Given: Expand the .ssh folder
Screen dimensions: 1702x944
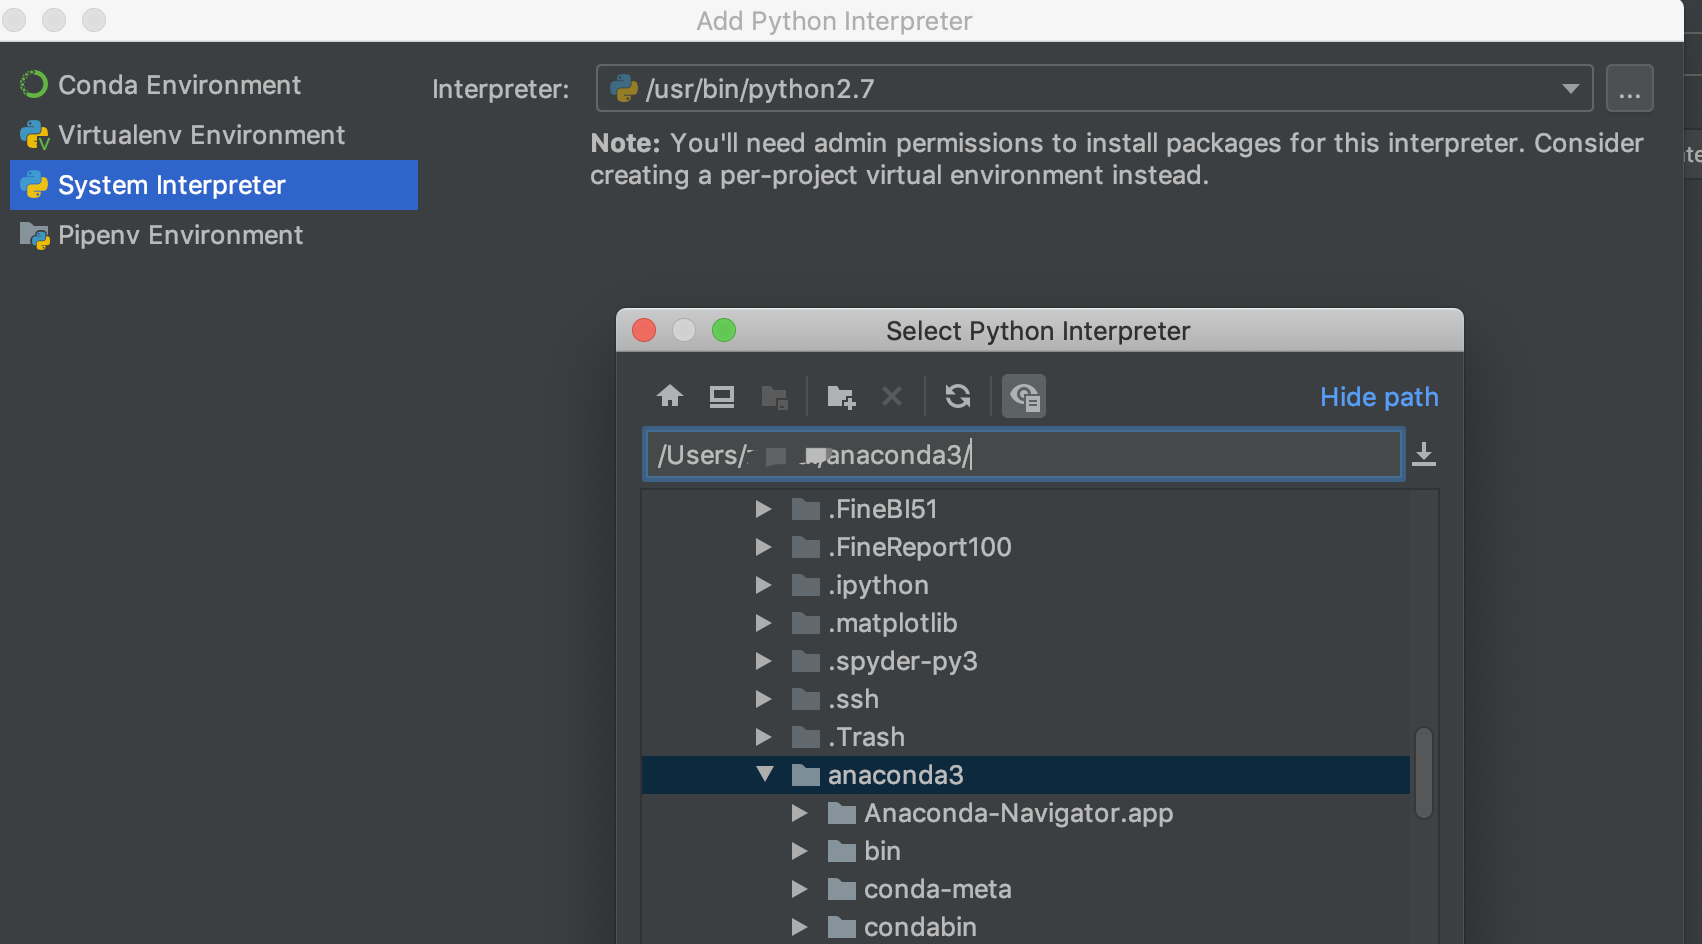Looking at the screenshot, I should (763, 699).
